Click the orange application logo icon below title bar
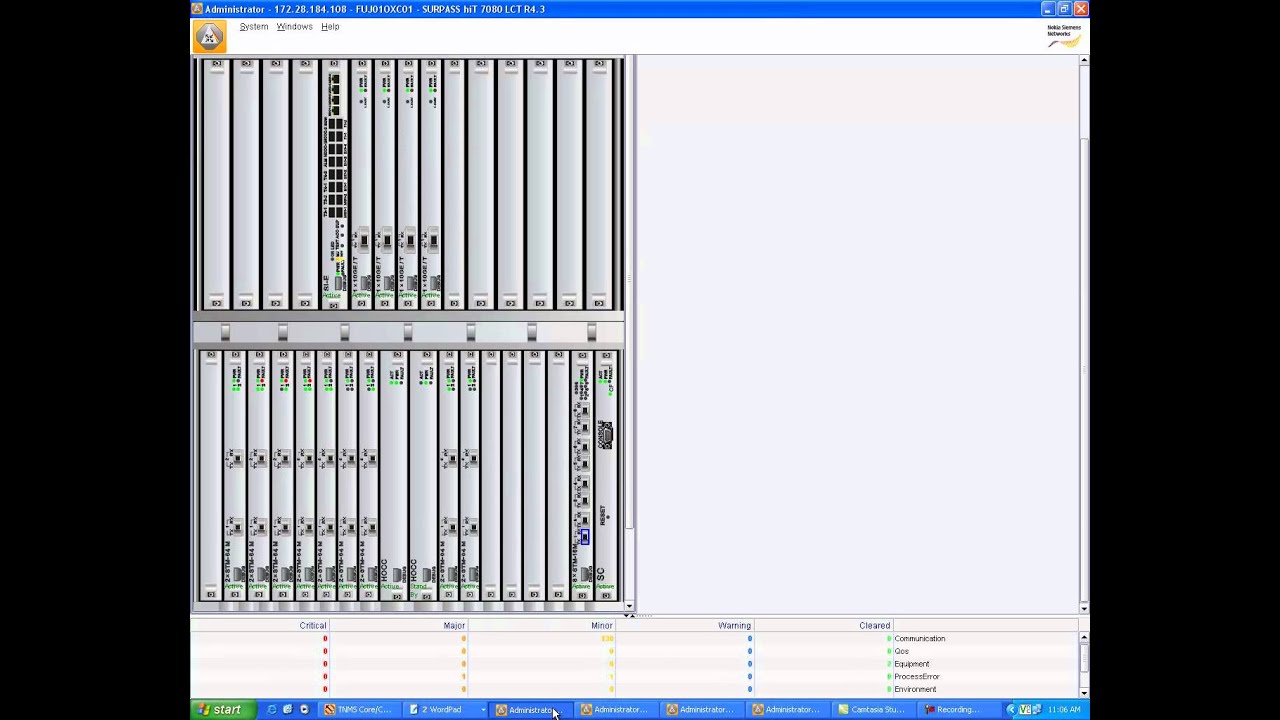This screenshot has width=1280, height=720. click(209, 37)
